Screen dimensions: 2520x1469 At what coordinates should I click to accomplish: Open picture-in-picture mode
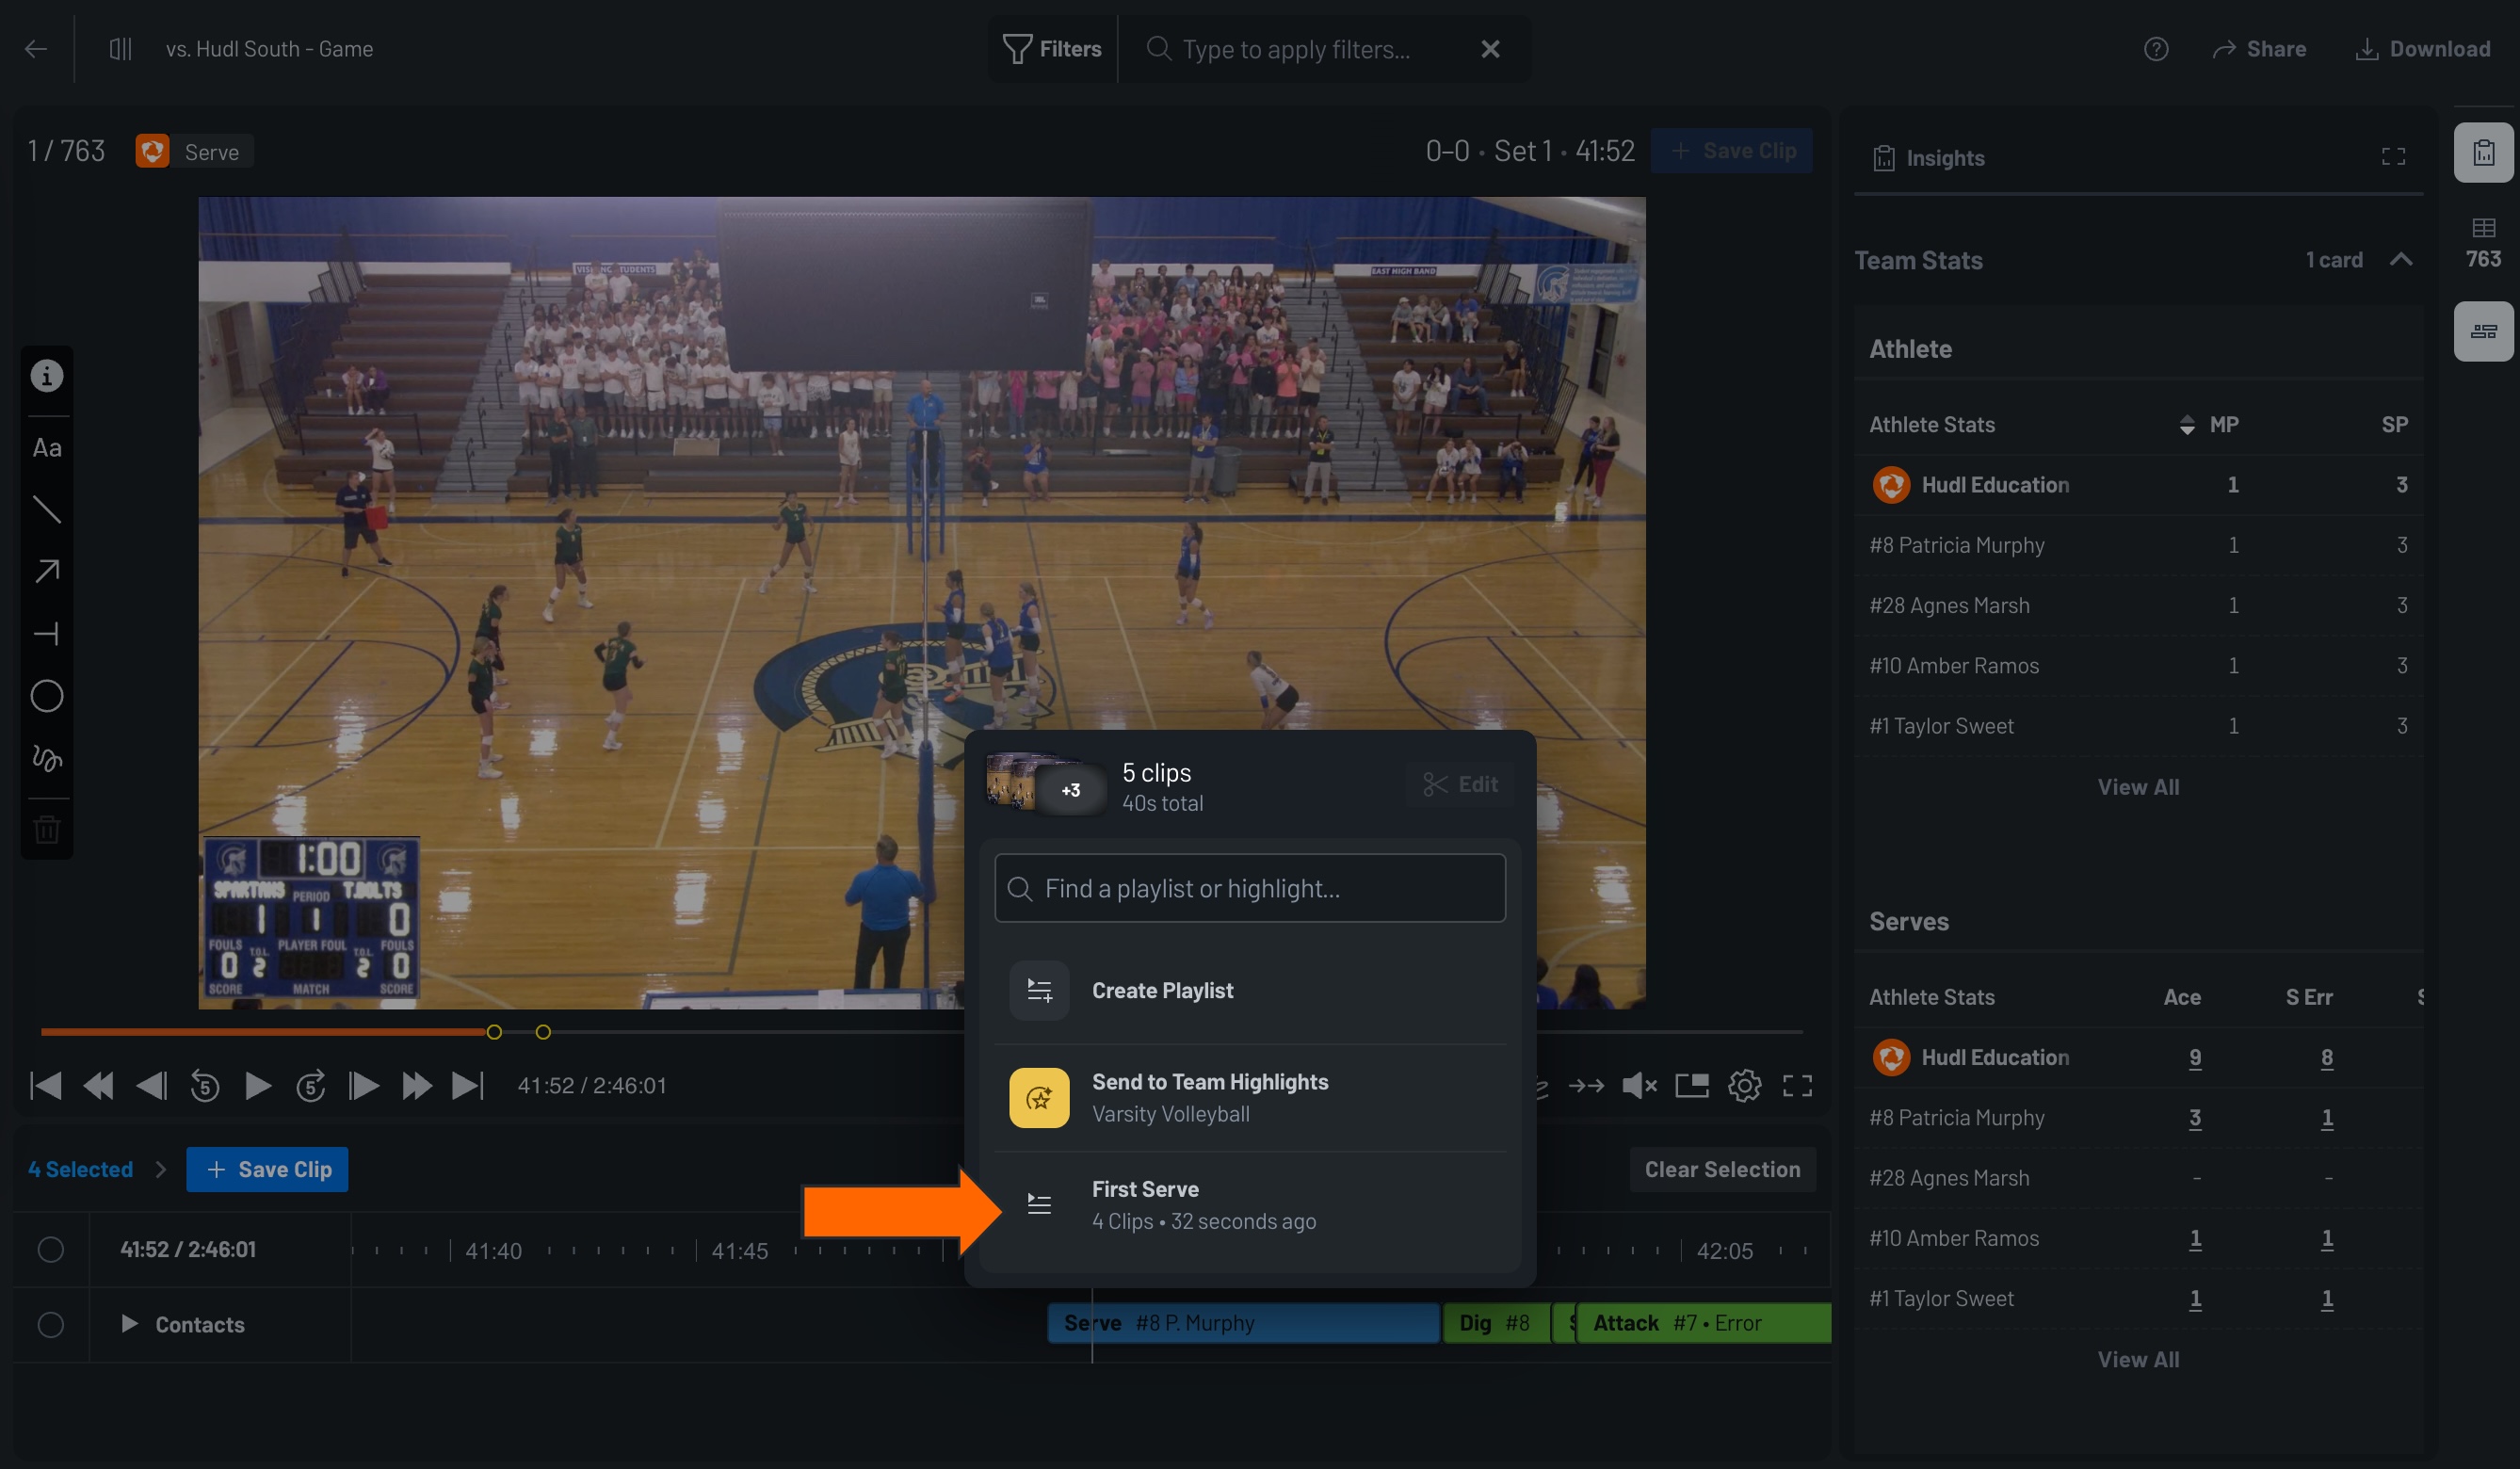pyautogui.click(x=1693, y=1085)
